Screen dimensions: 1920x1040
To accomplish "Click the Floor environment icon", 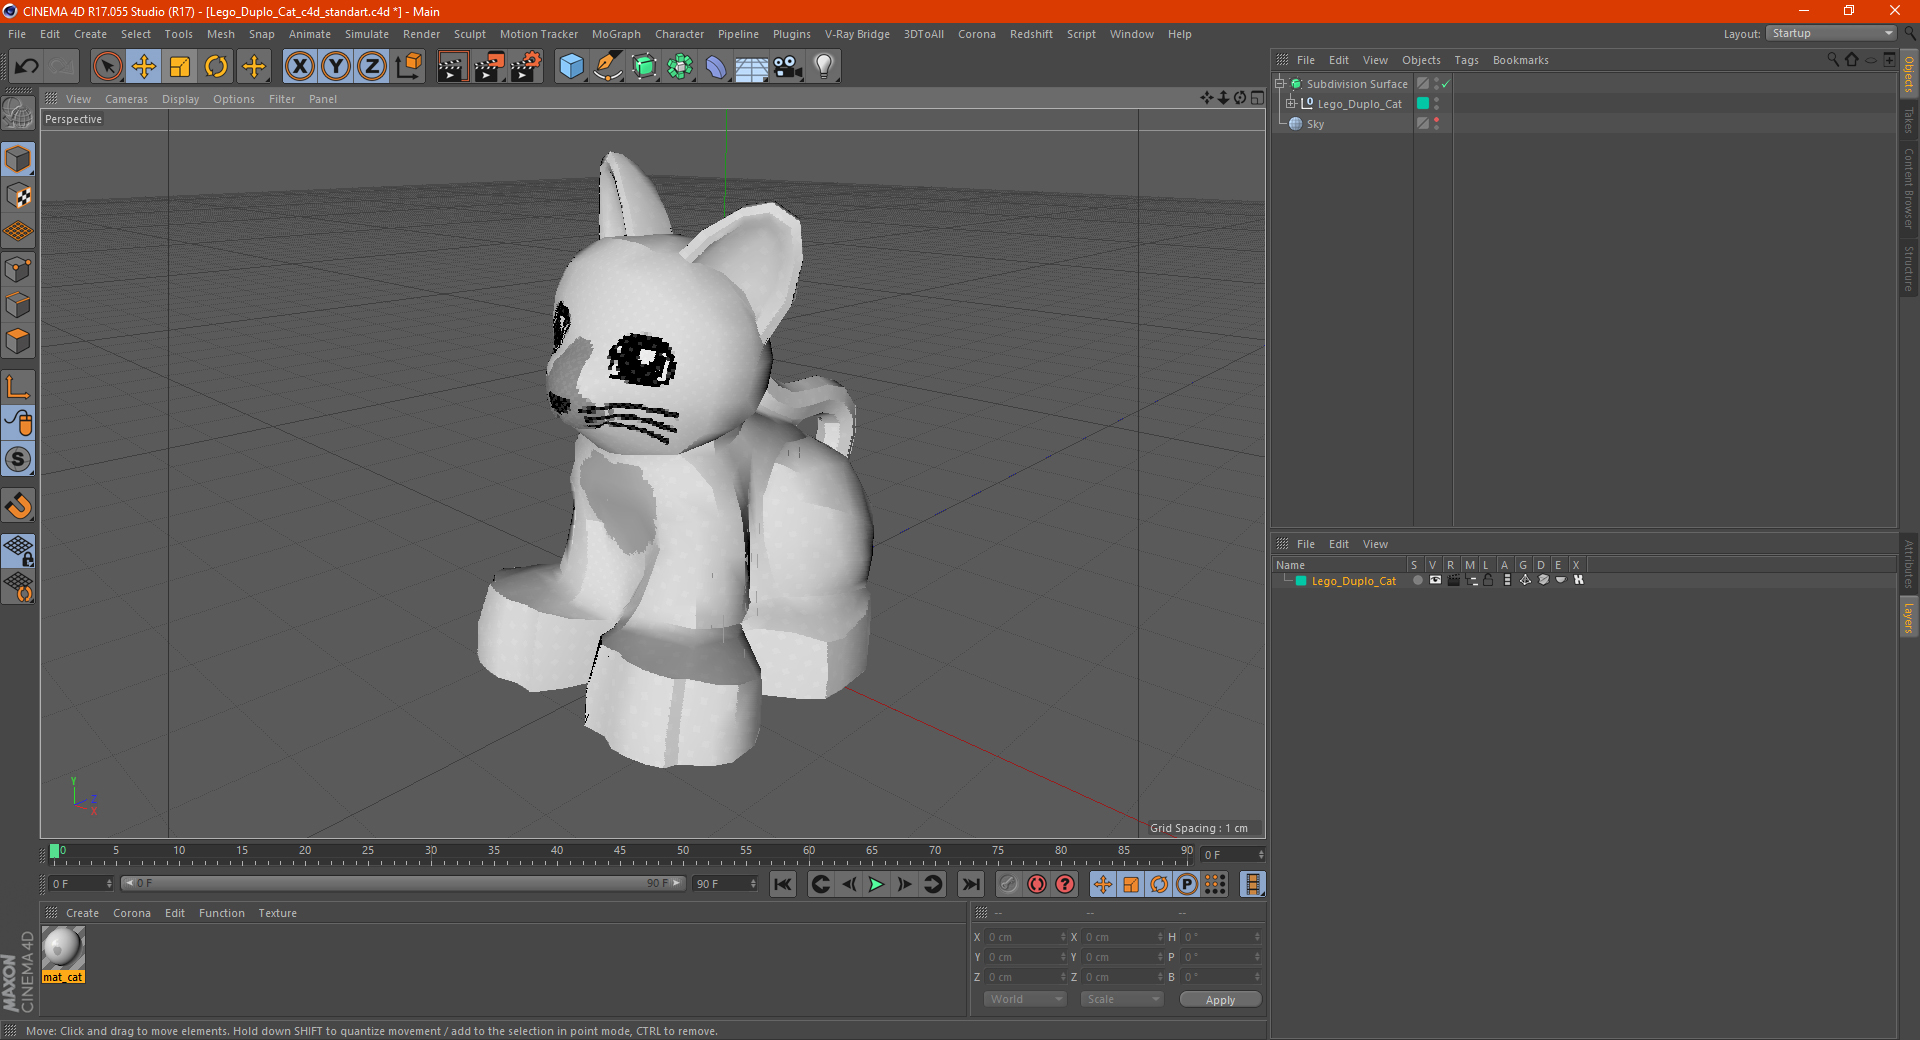I will click(752, 67).
